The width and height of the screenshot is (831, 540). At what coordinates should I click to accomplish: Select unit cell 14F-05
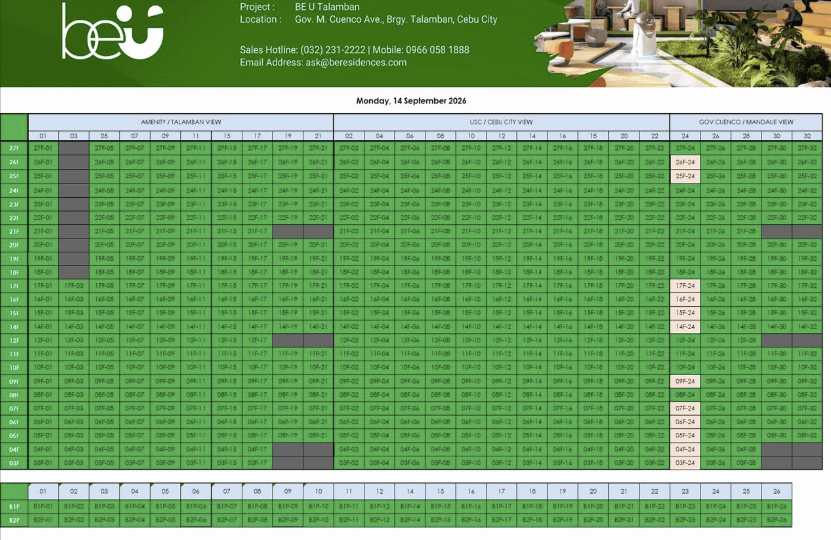click(104, 326)
